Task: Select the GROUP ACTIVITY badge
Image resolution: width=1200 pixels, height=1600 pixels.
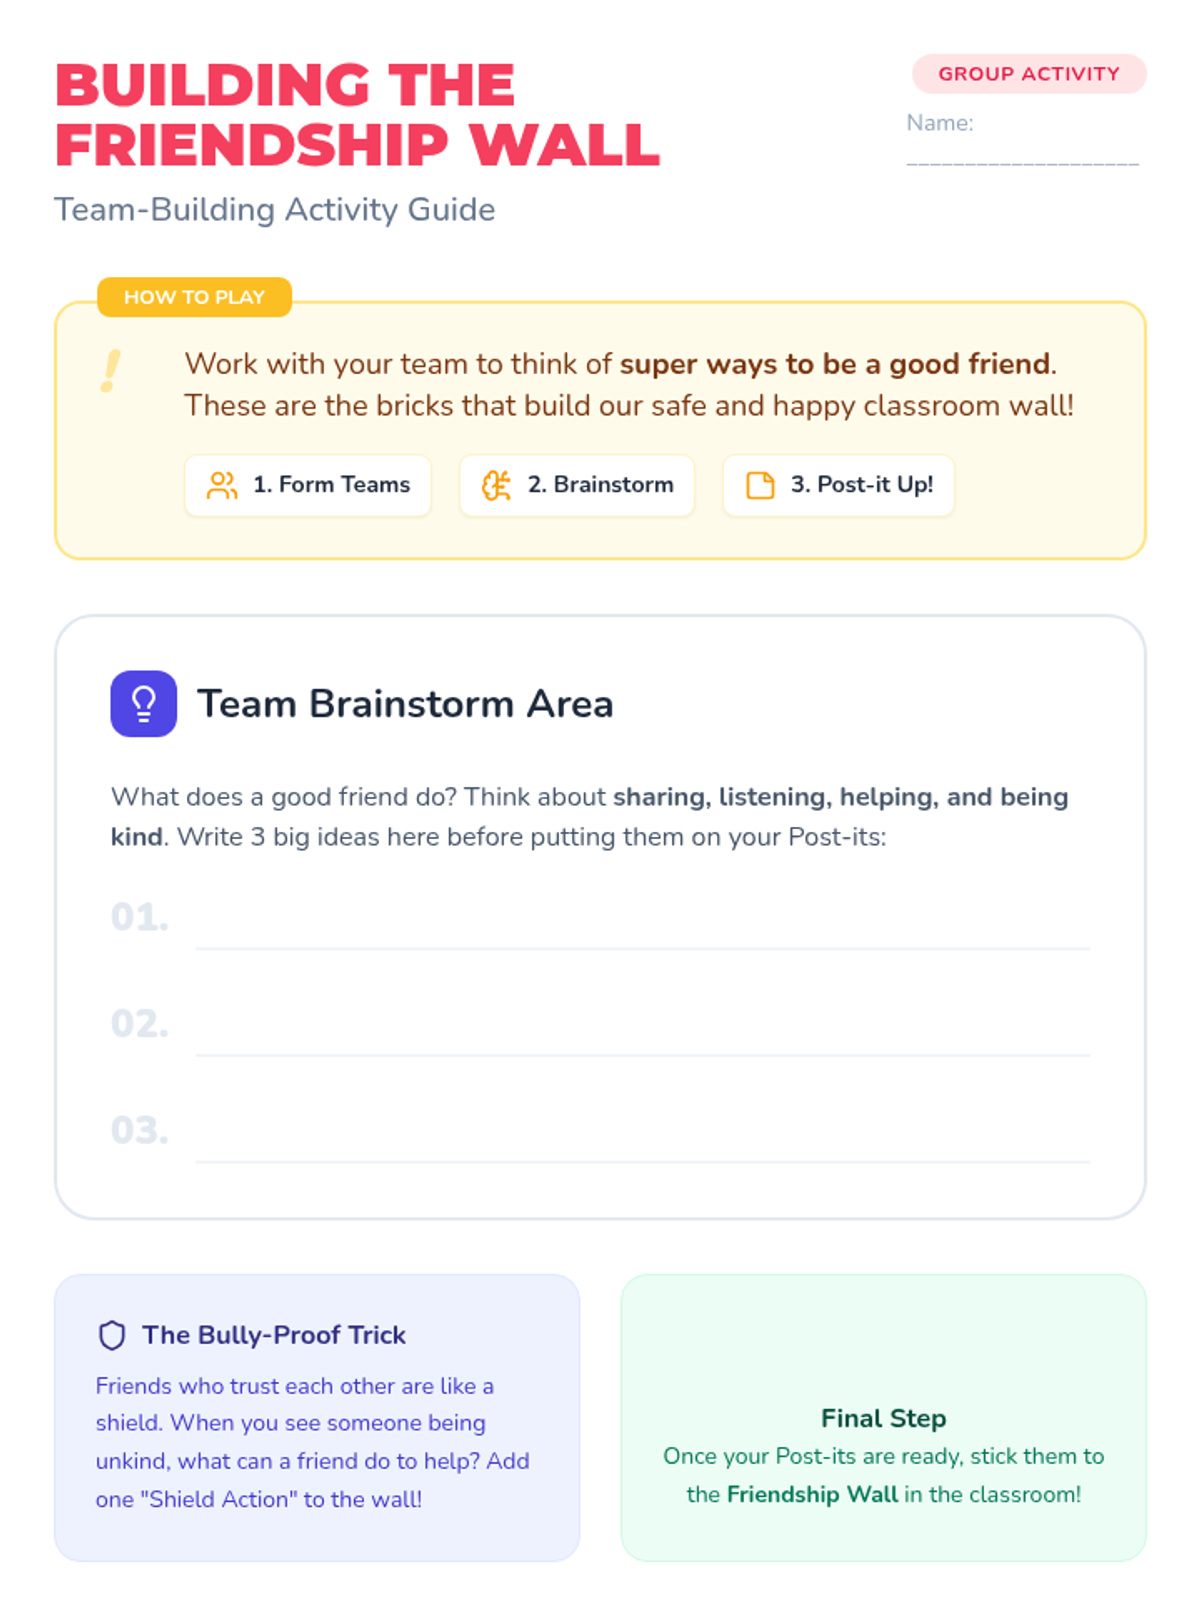Action: click(x=1029, y=74)
